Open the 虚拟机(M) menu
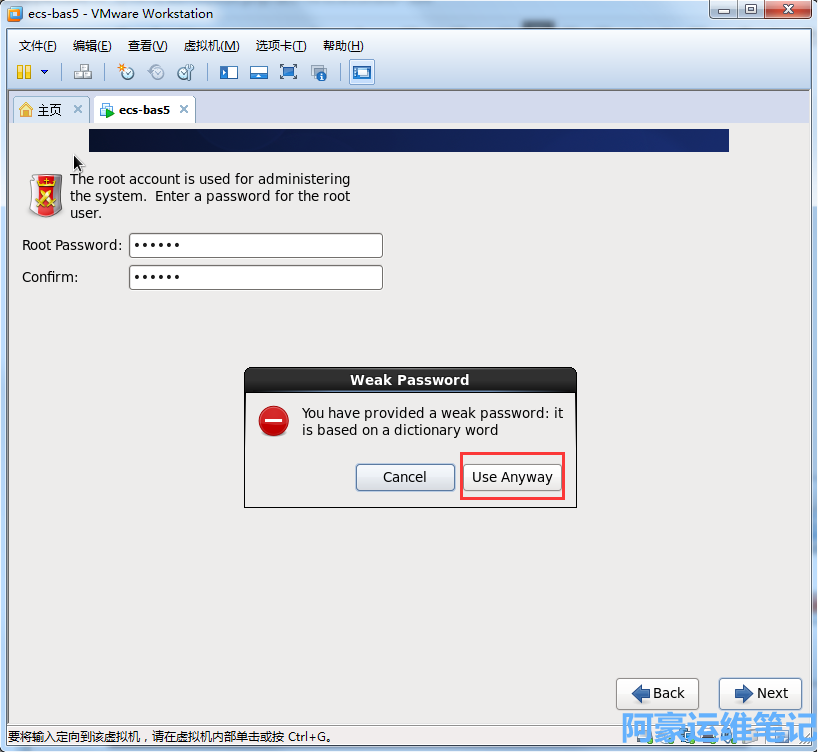Viewport: 818px width, 752px height. [x=211, y=46]
